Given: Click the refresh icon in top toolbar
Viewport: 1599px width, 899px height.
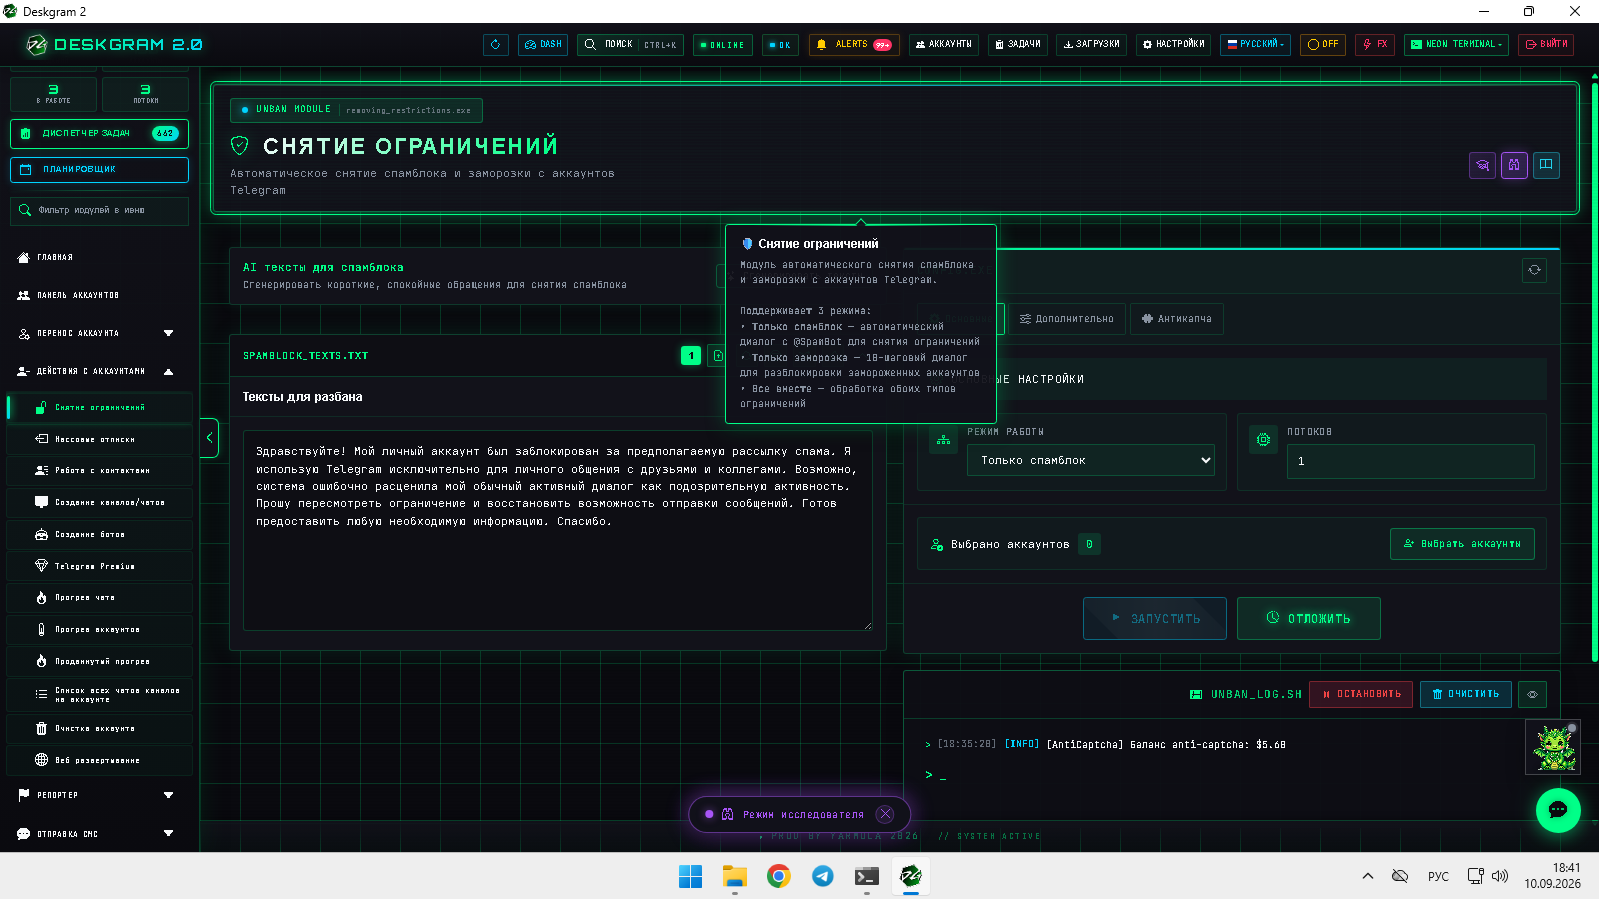Looking at the screenshot, I should click(x=496, y=45).
